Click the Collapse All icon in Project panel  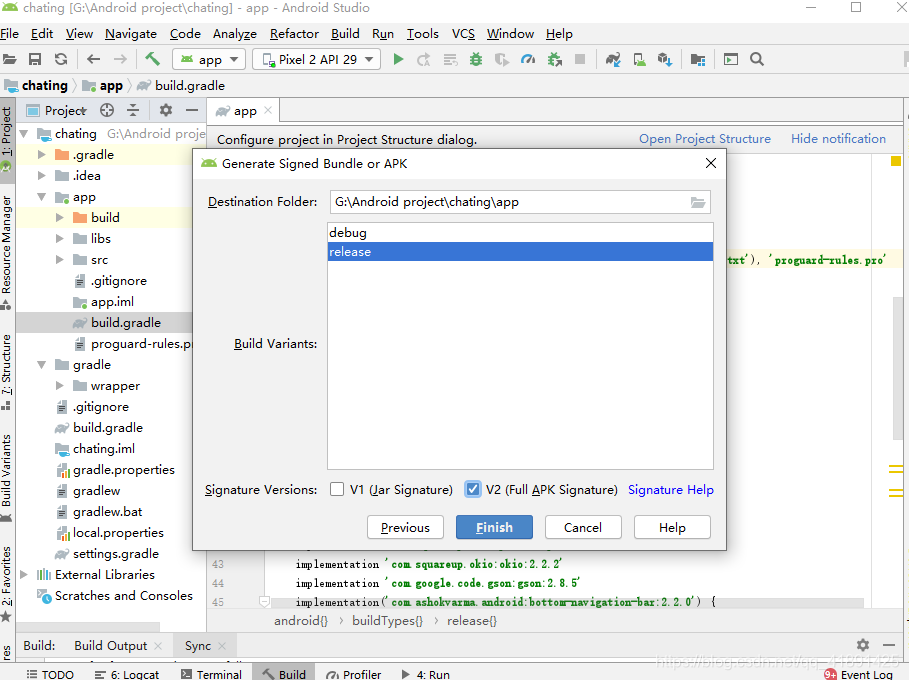[x=133, y=110]
